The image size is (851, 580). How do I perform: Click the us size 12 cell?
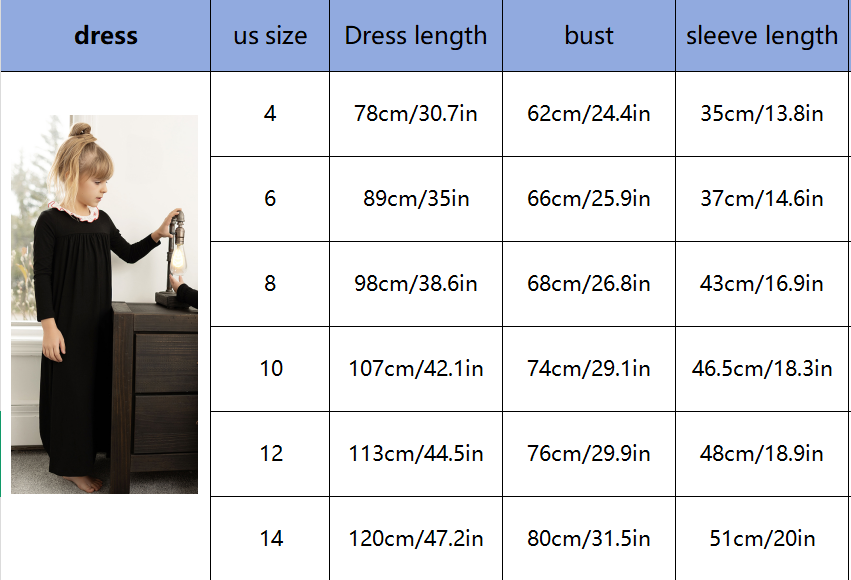coord(271,454)
